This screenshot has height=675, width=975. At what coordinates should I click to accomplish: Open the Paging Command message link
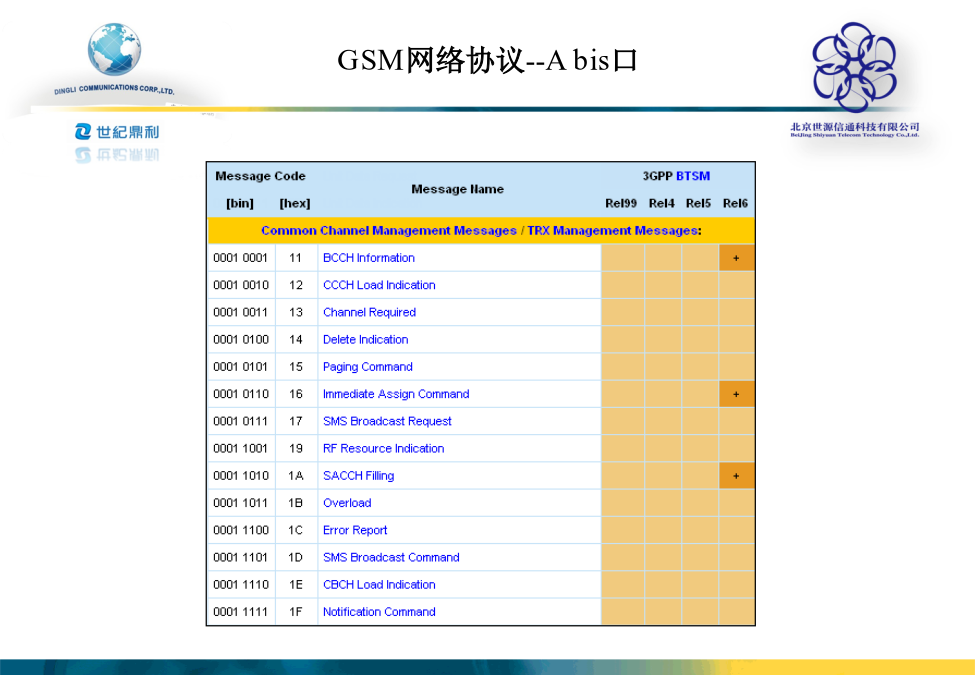[x=367, y=367]
